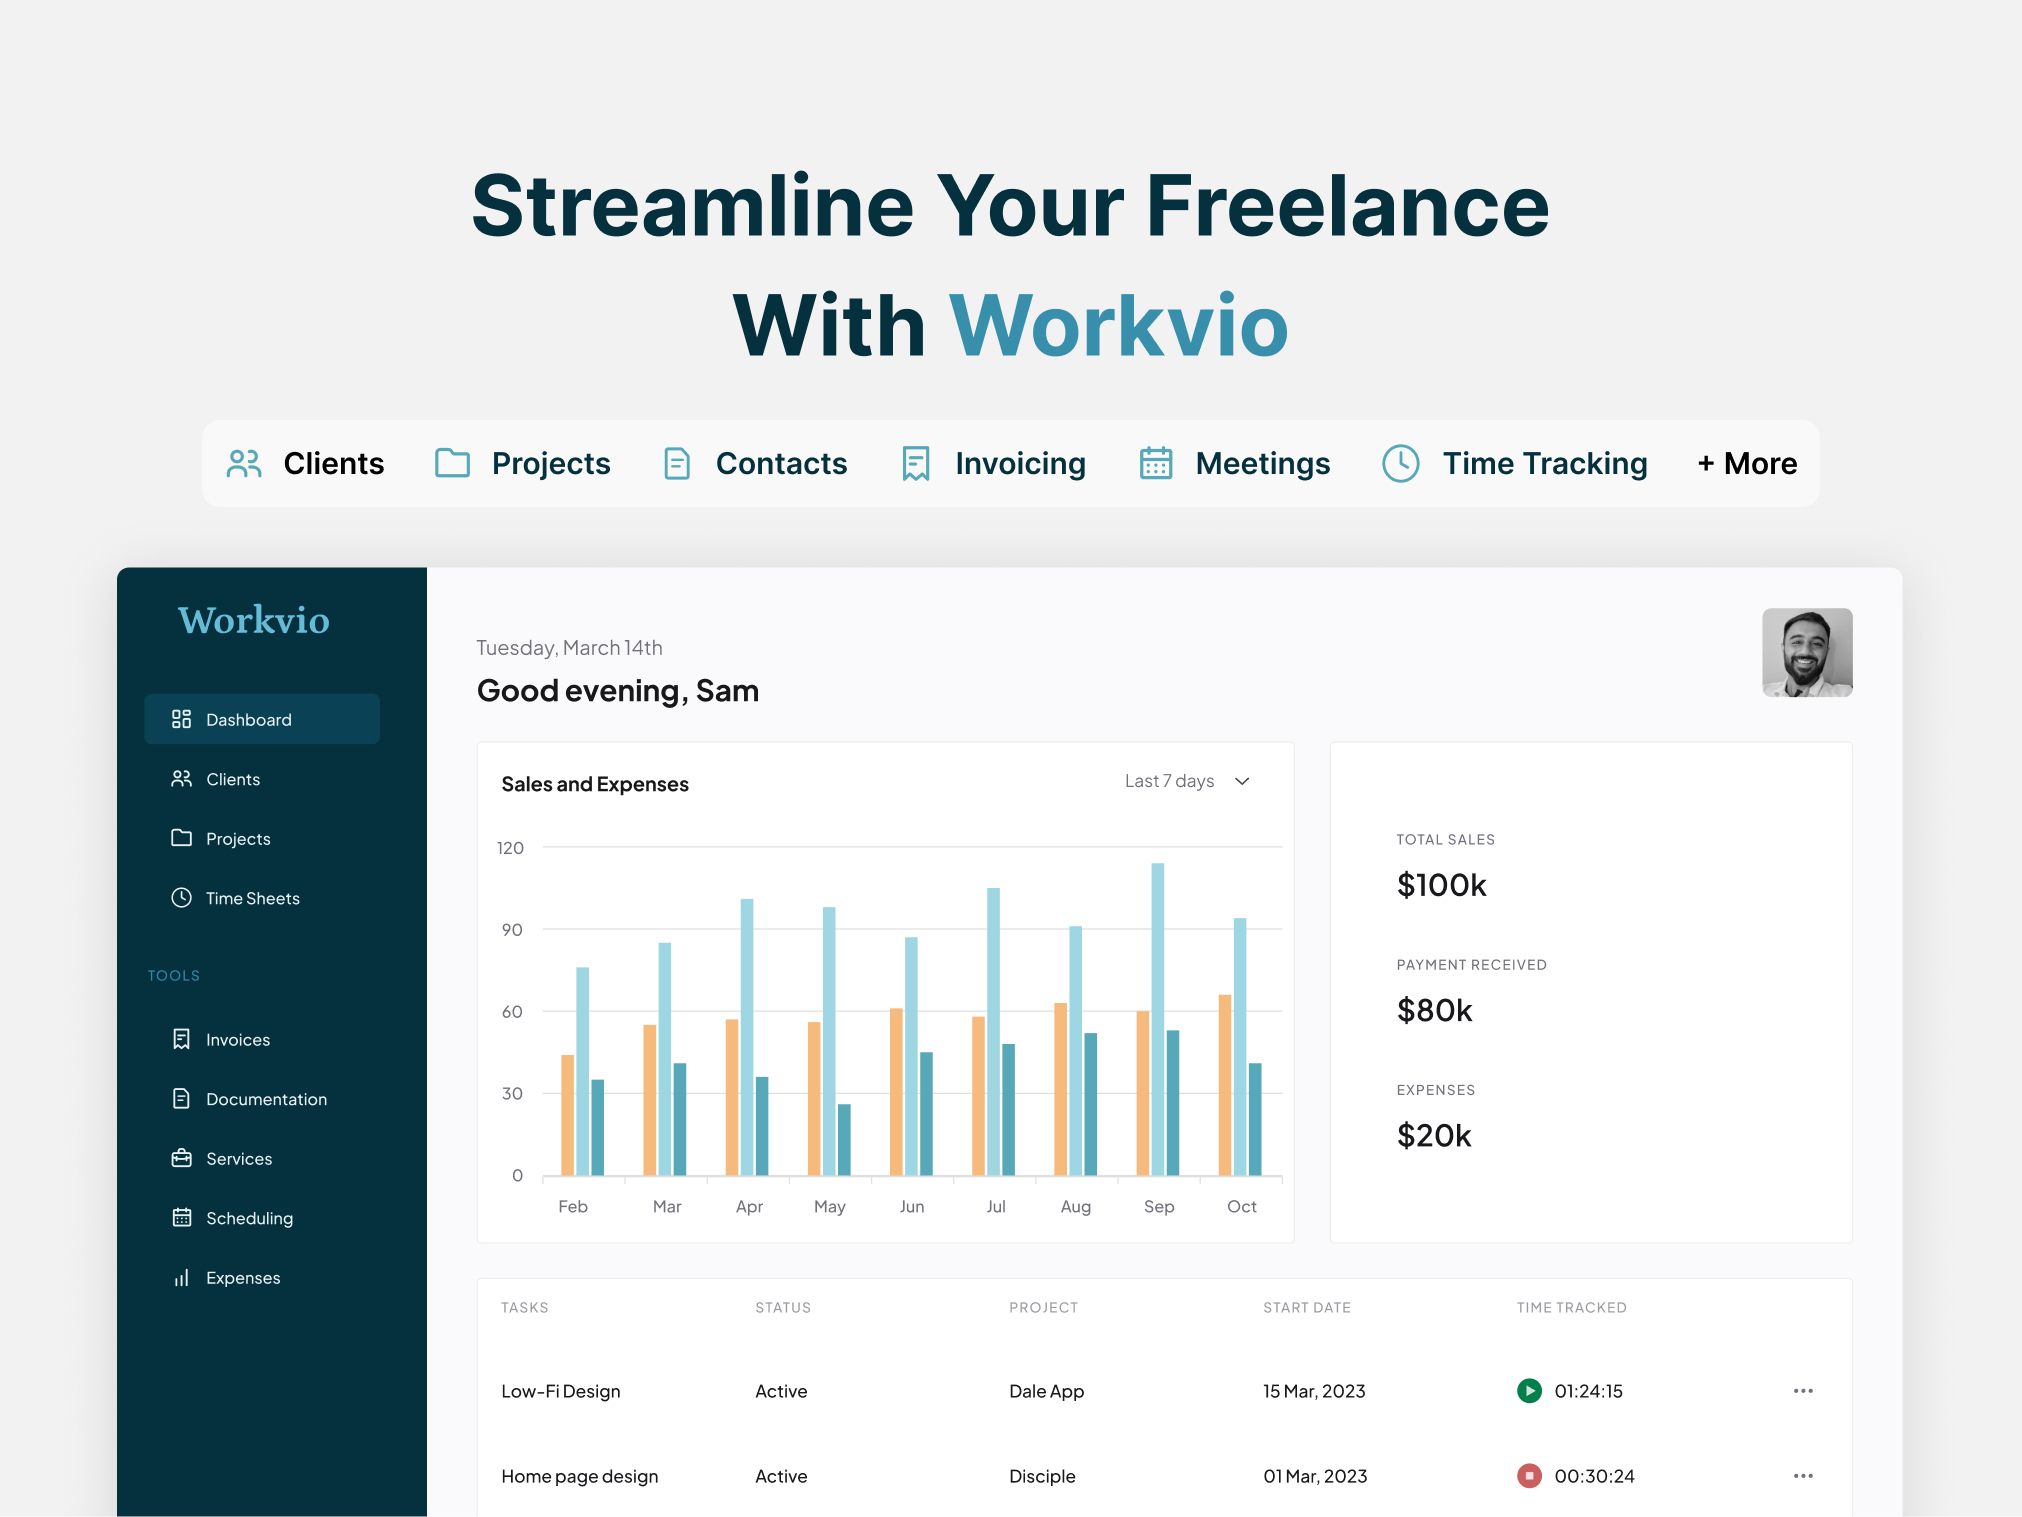Expand the + More navigation menu

point(1745,463)
